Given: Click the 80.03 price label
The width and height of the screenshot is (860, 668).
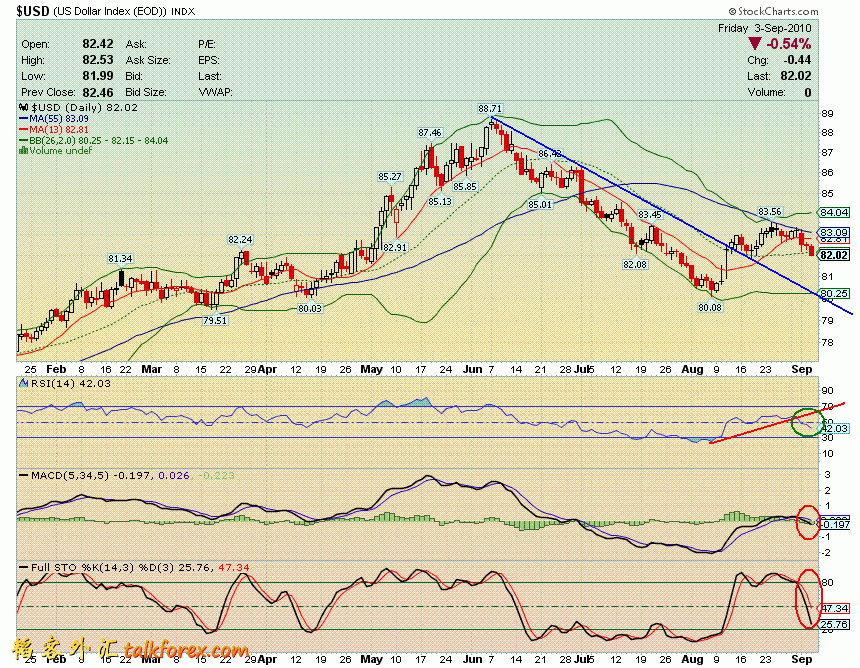Looking at the screenshot, I should coord(310,308).
